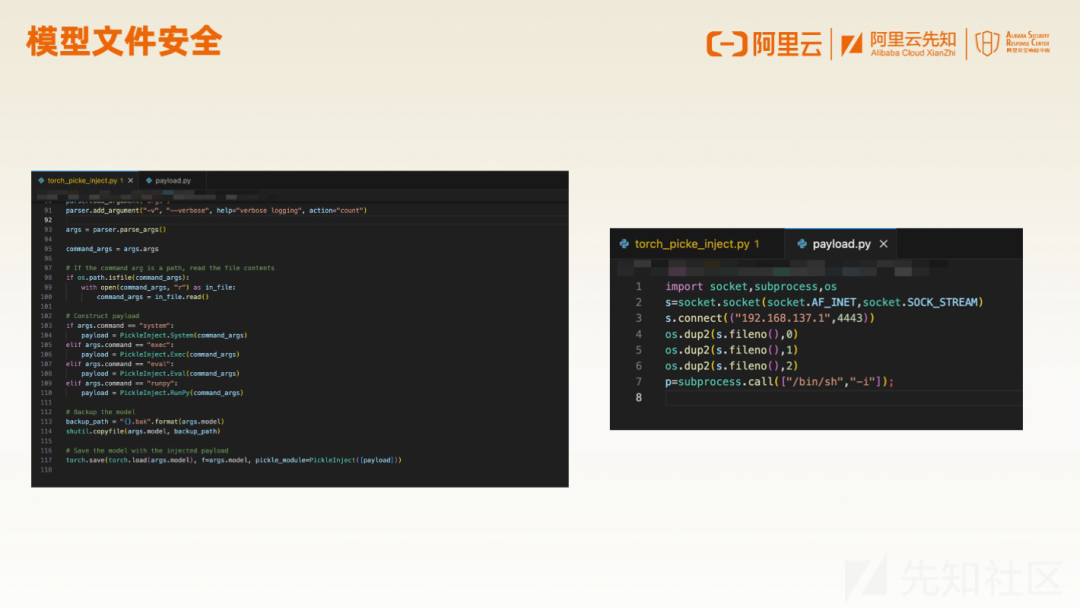Image resolution: width=1080 pixels, height=608 pixels.
Task: Click the Alibaba Cloud bracket logo icon
Action: click(x=727, y=44)
